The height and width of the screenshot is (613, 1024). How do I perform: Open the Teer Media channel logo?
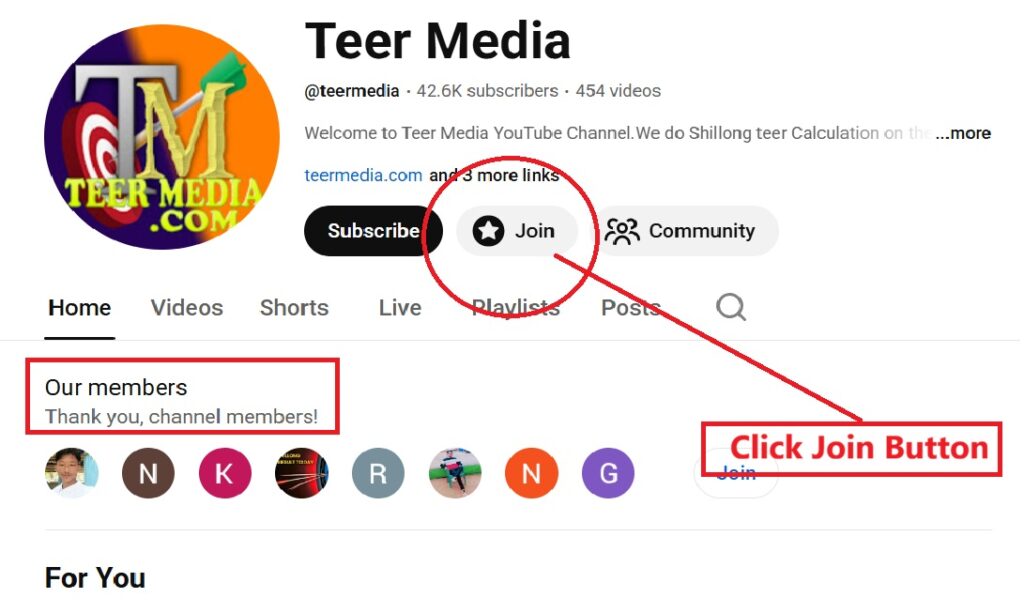pyautogui.click(x=162, y=137)
